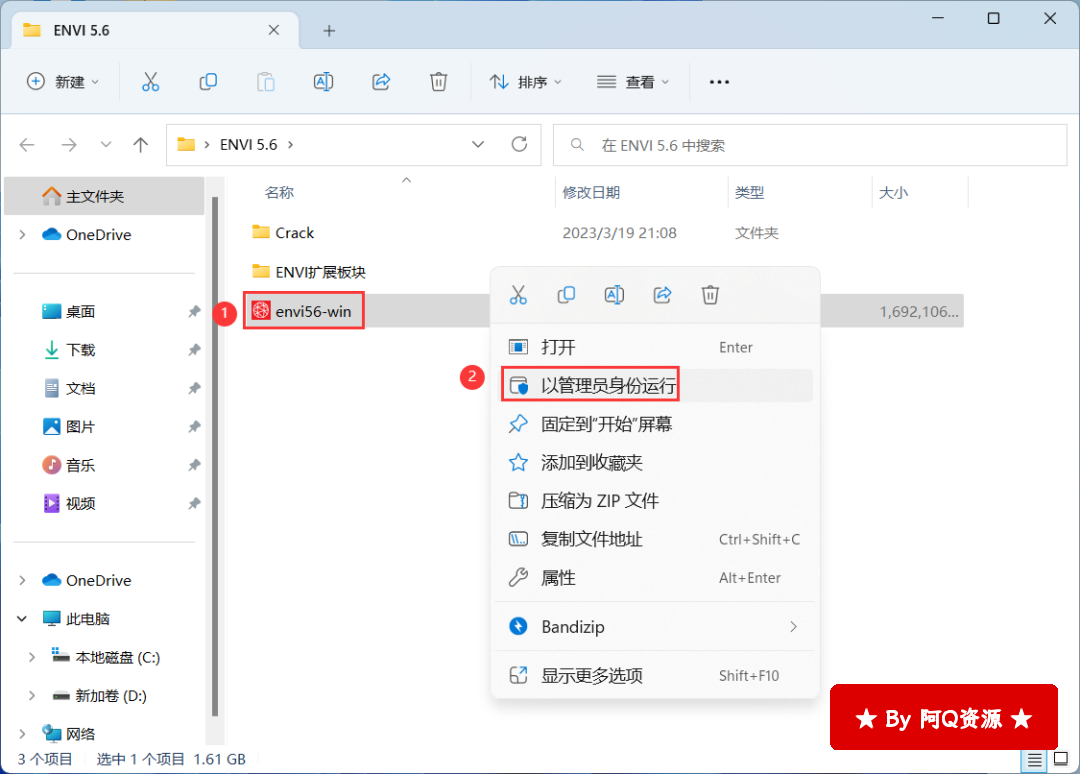Select the ENVI扩展板块 folder
1080x774 pixels.
tap(320, 272)
